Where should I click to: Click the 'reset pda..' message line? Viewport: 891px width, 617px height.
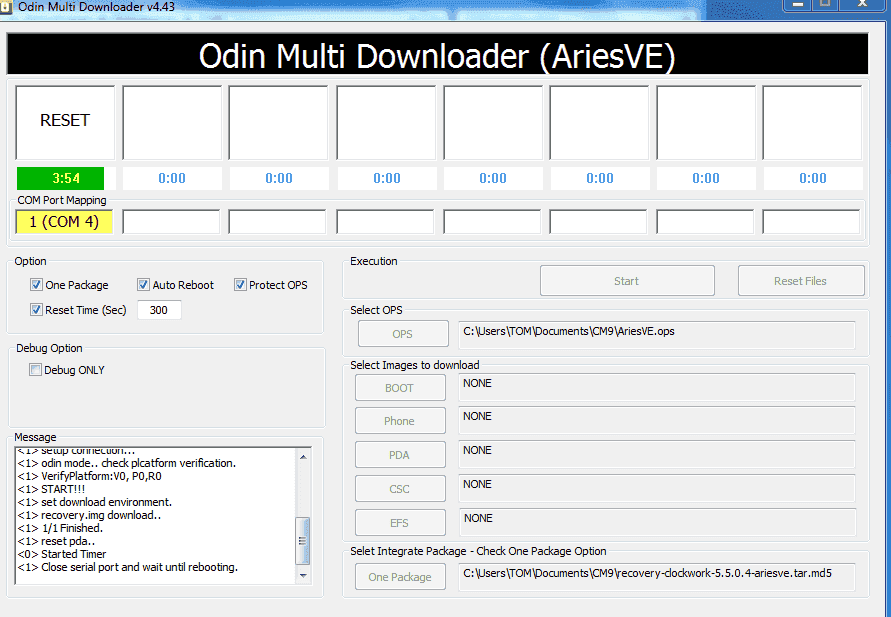click(56, 541)
